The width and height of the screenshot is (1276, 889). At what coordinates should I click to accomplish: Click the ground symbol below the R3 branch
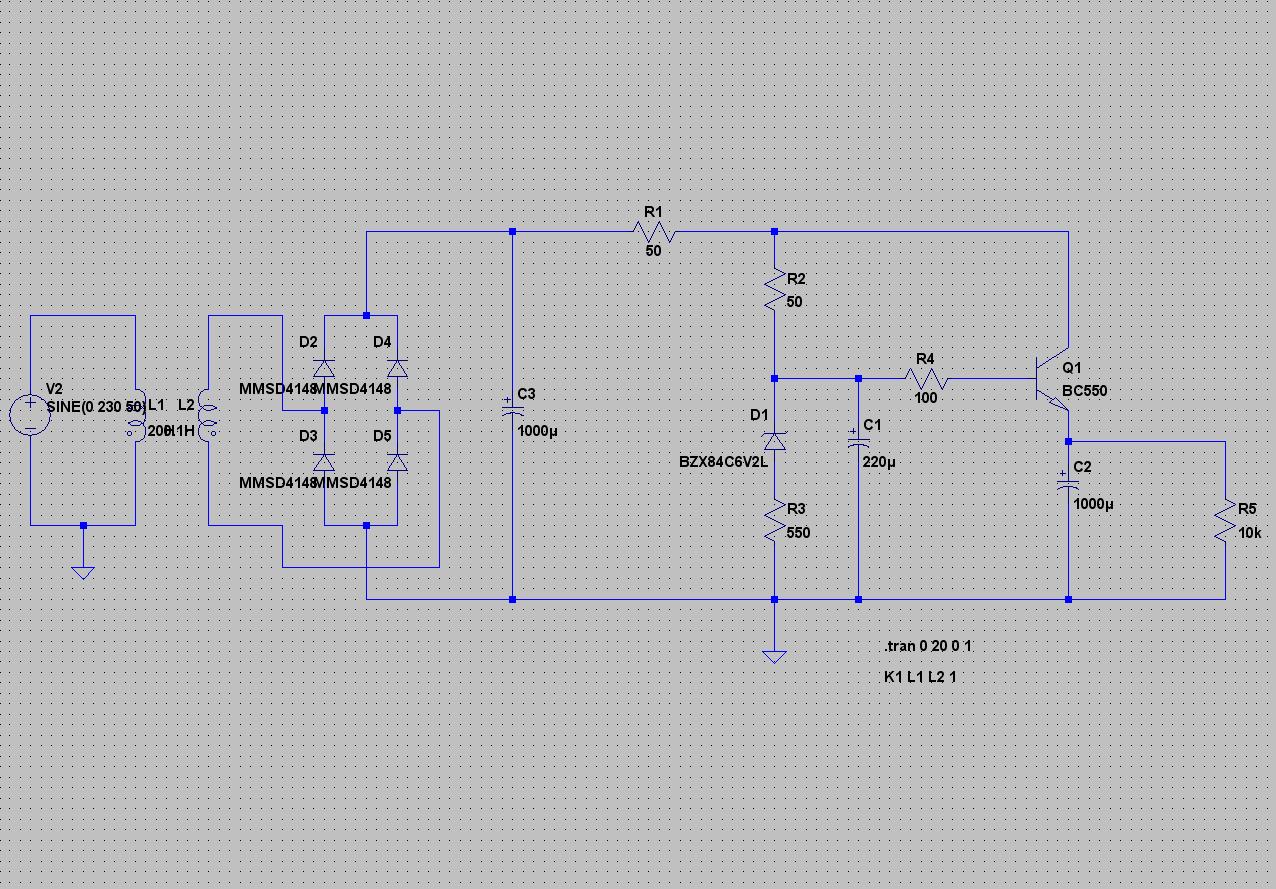tap(774, 656)
